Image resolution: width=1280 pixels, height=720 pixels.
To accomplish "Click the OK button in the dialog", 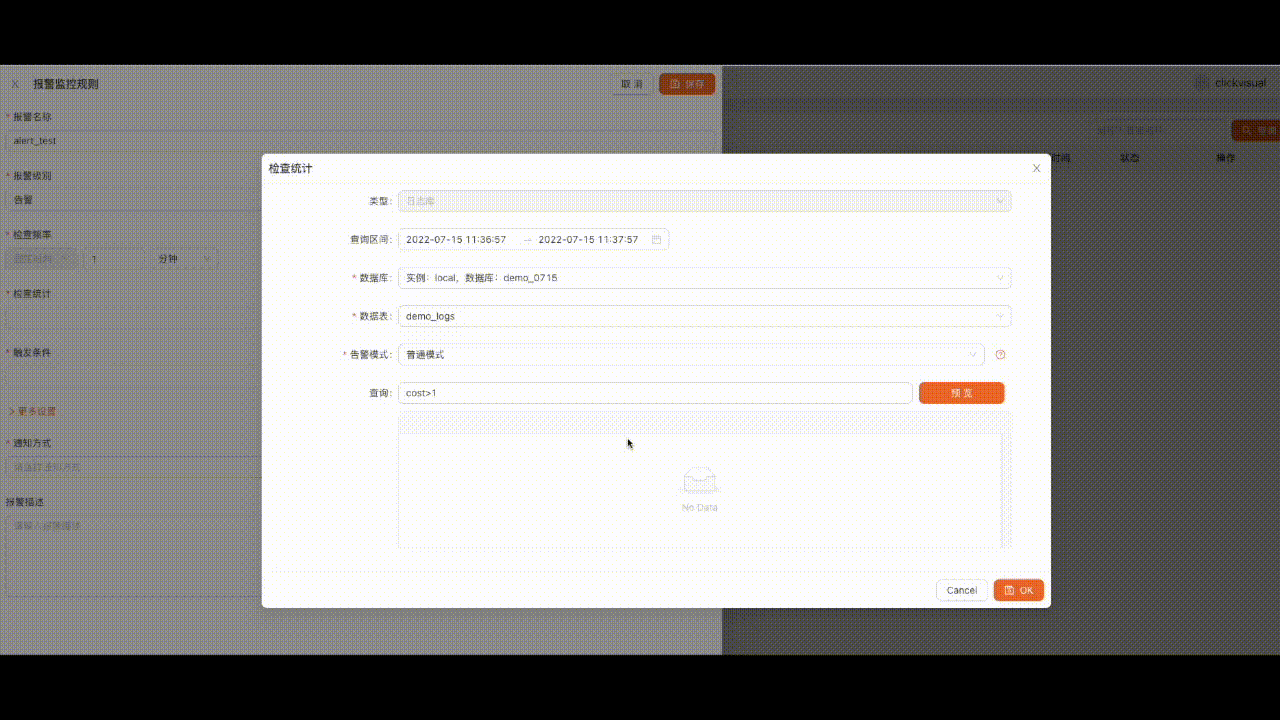I will tap(1019, 590).
